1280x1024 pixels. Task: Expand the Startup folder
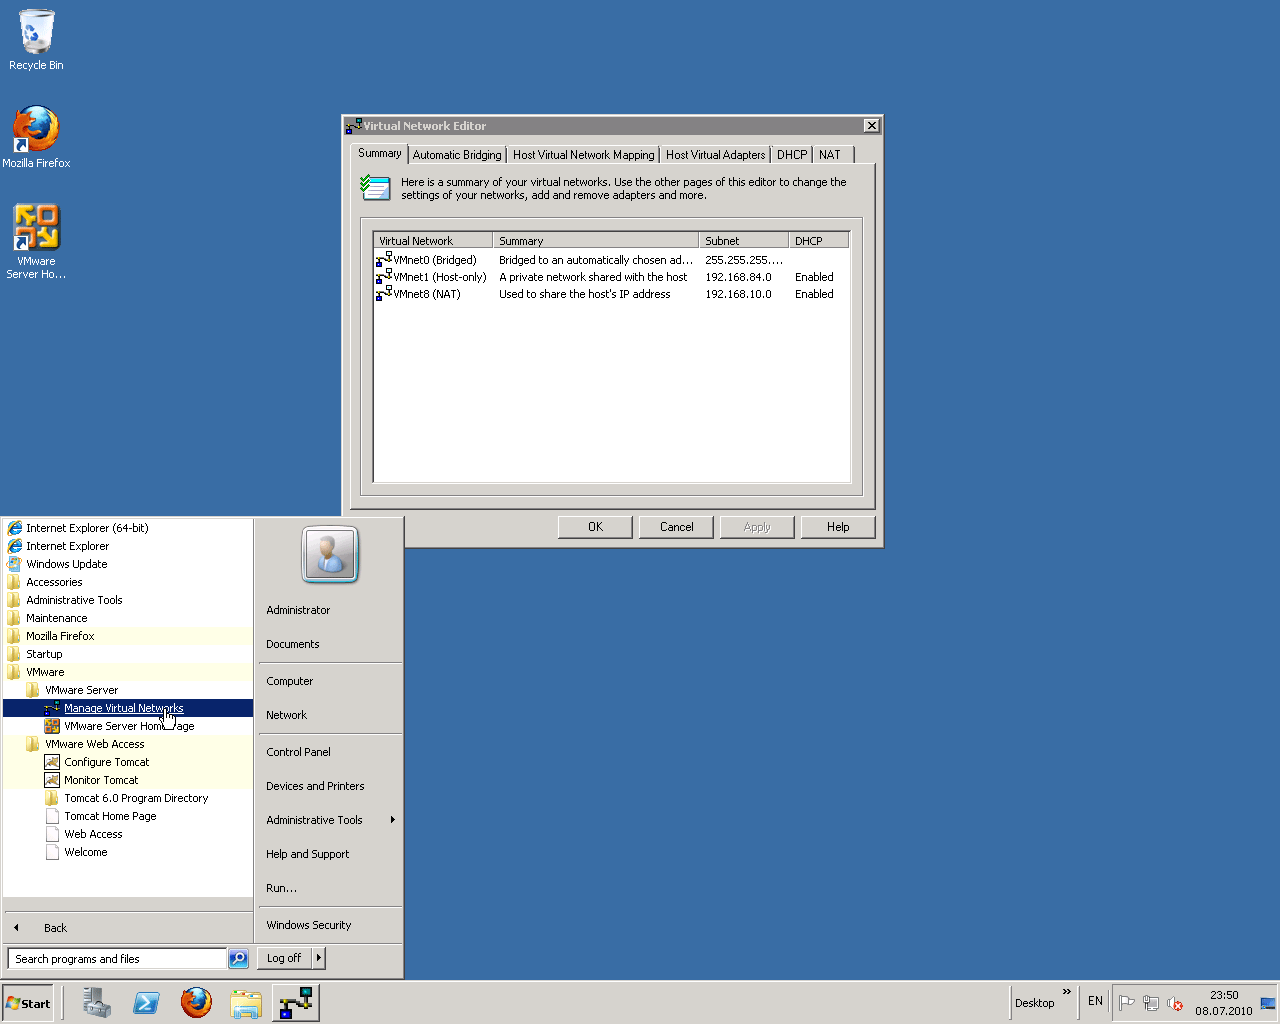[128, 654]
